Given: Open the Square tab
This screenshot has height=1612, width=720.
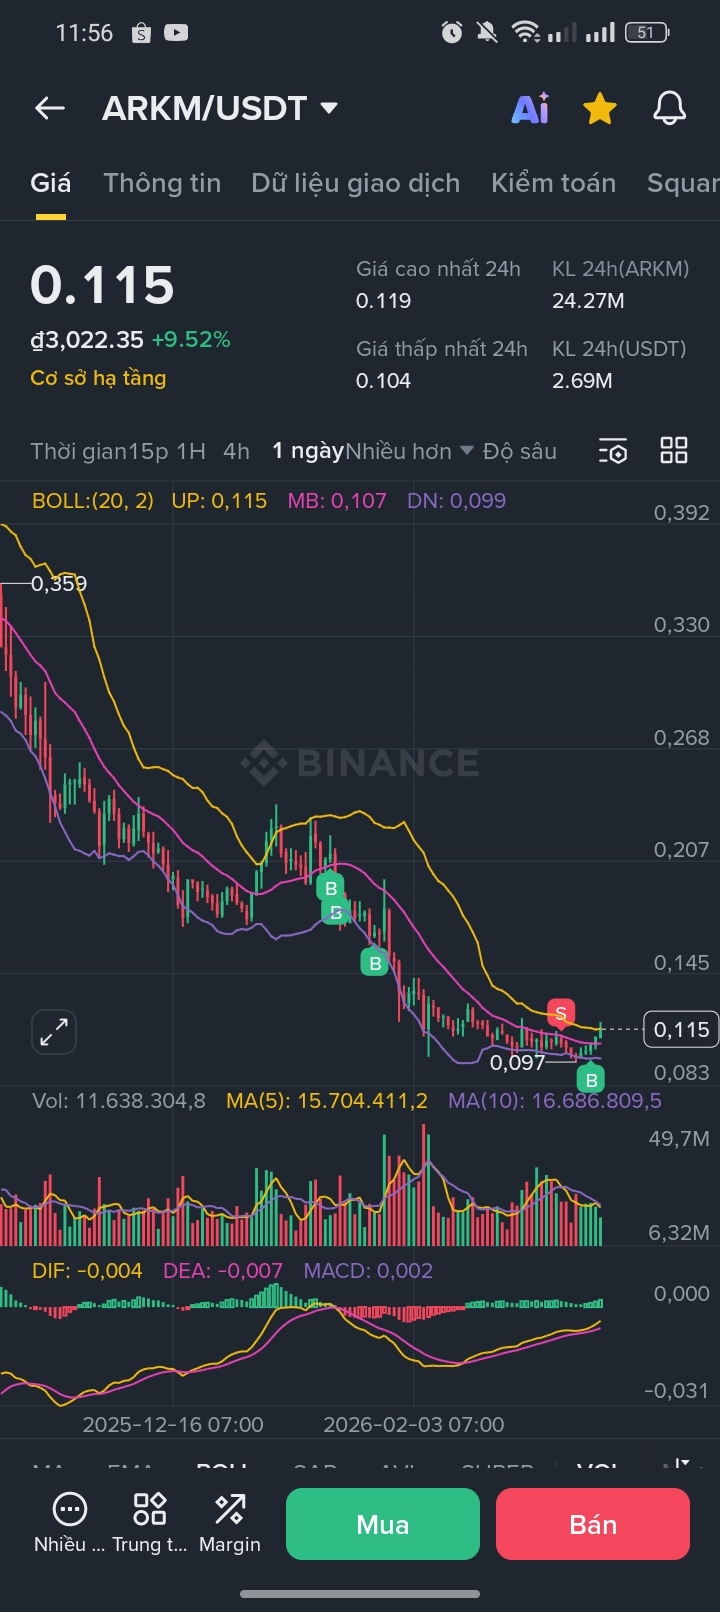Looking at the screenshot, I should [683, 183].
